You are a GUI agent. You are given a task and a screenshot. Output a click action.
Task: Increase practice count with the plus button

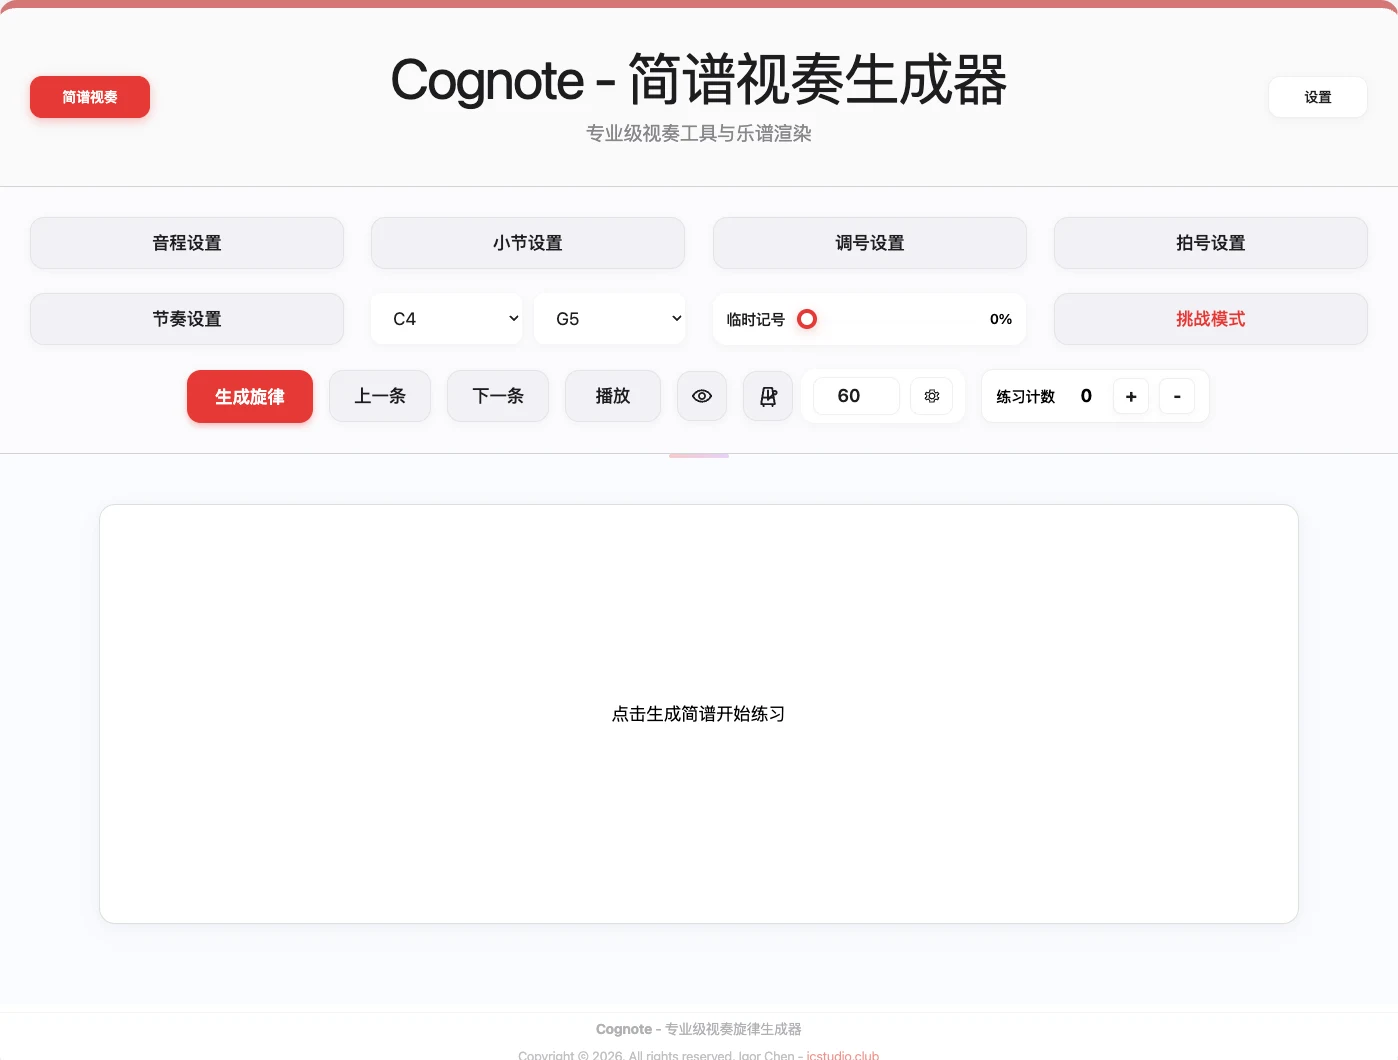(x=1131, y=396)
